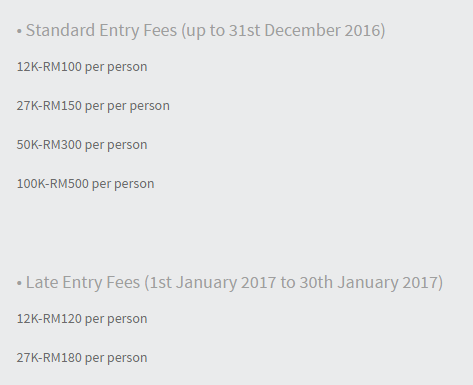Click the '30th January 2017' text

click(x=368, y=283)
